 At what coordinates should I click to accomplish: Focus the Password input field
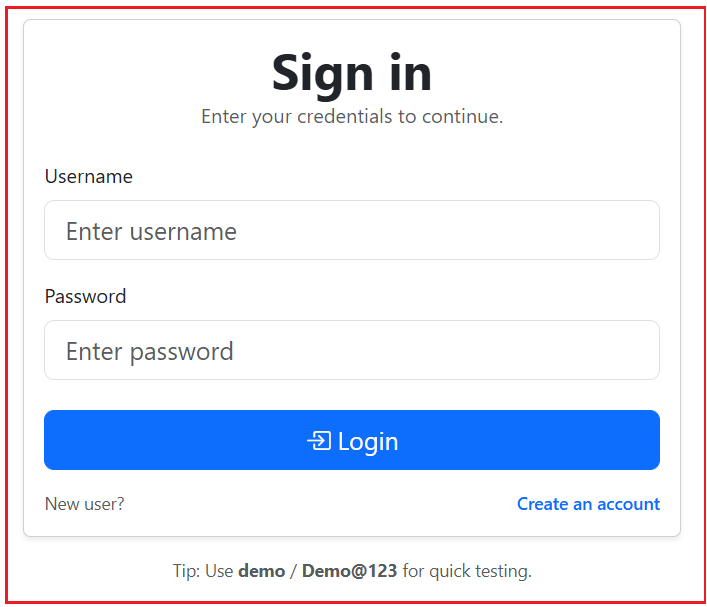click(x=351, y=351)
